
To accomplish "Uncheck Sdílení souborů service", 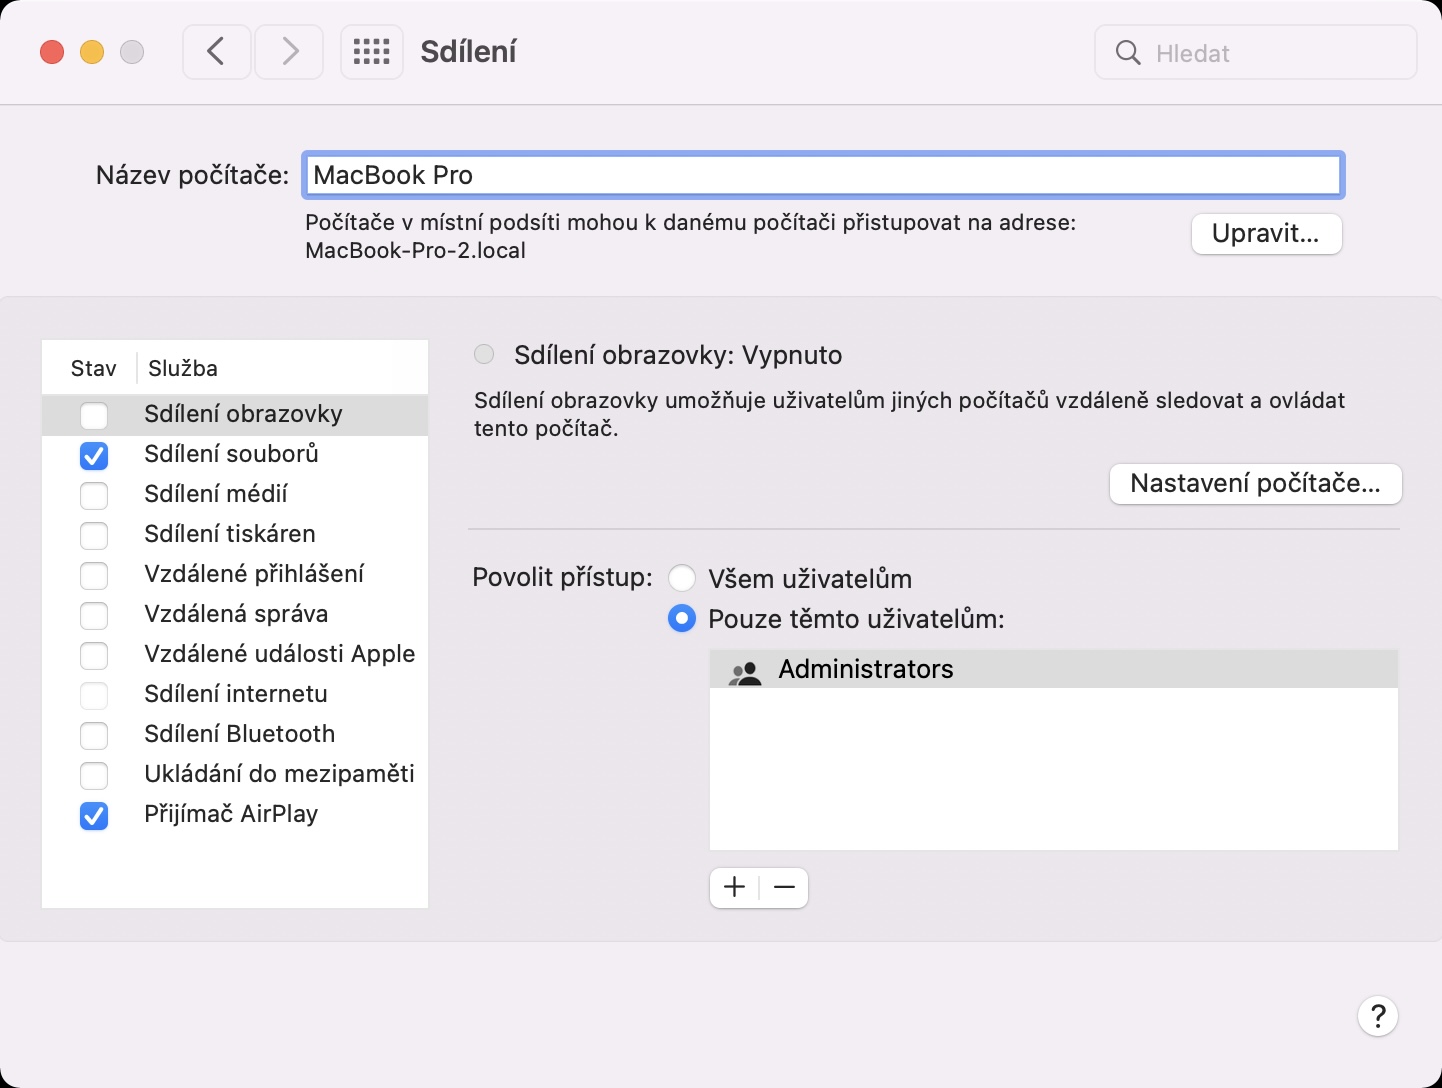I will pyautogui.click(x=94, y=455).
